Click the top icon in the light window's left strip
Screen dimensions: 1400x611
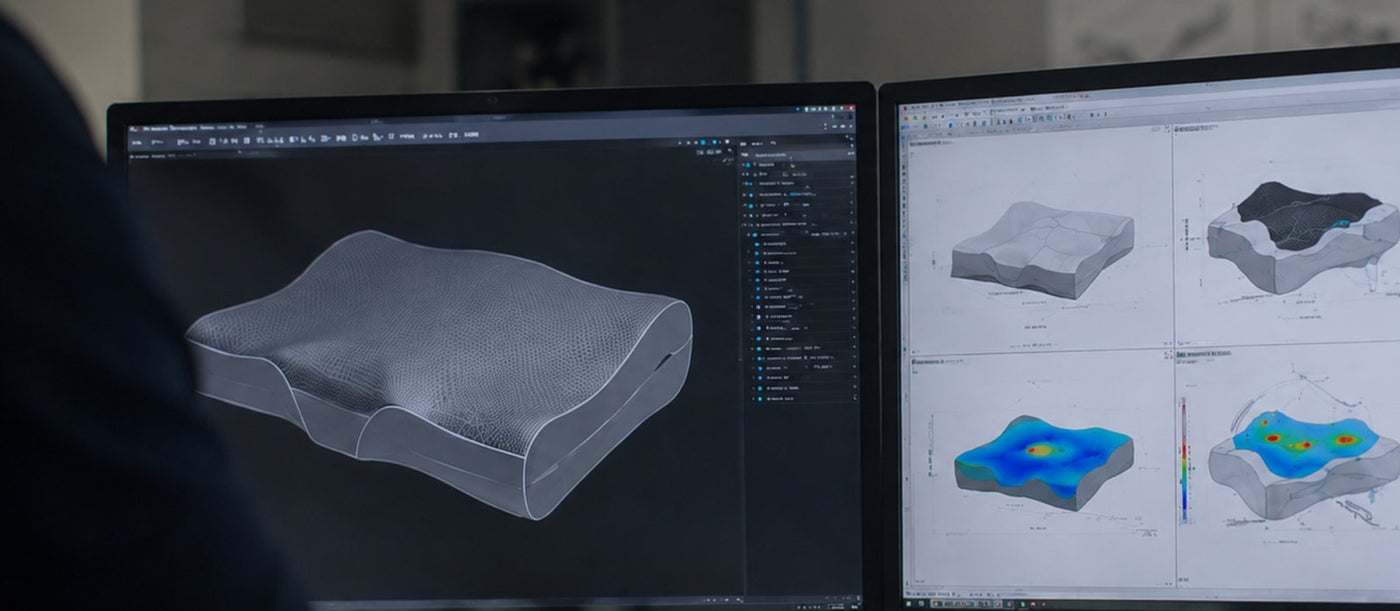(x=903, y=137)
